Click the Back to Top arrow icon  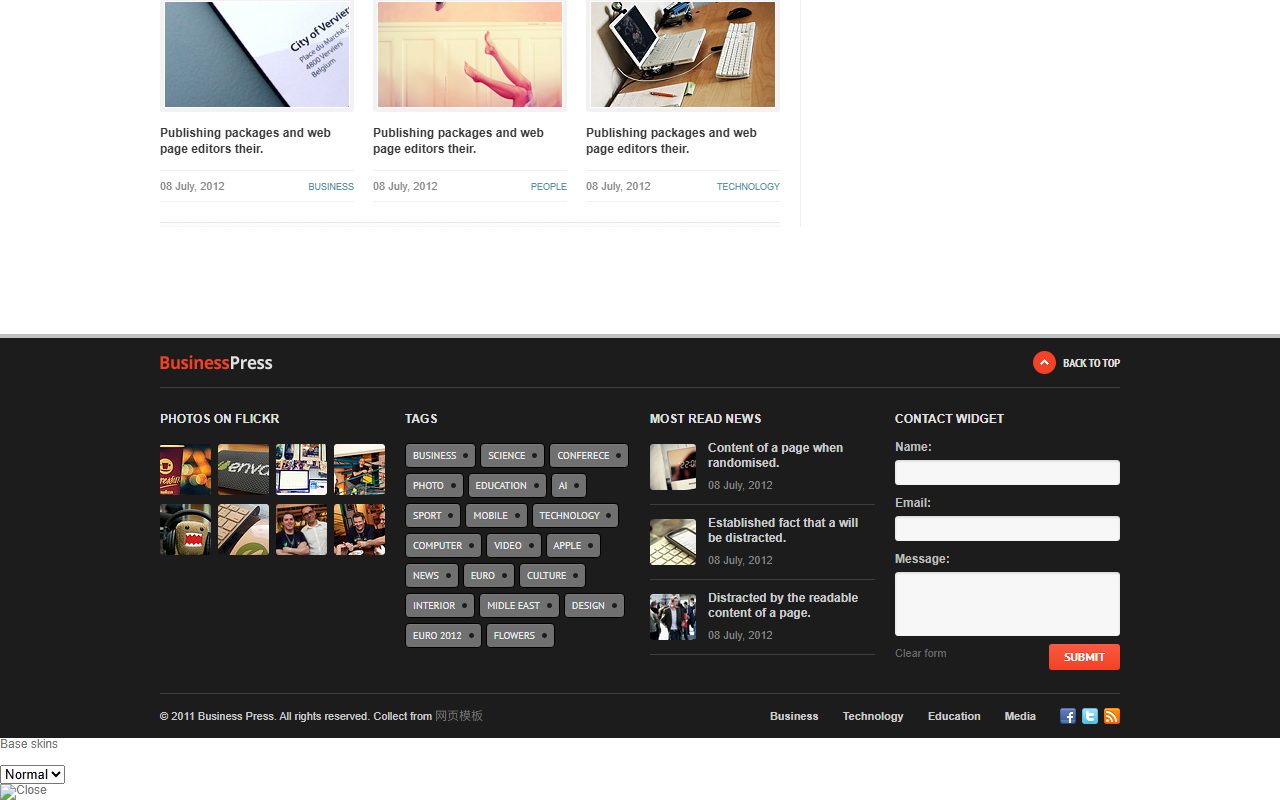(1044, 363)
